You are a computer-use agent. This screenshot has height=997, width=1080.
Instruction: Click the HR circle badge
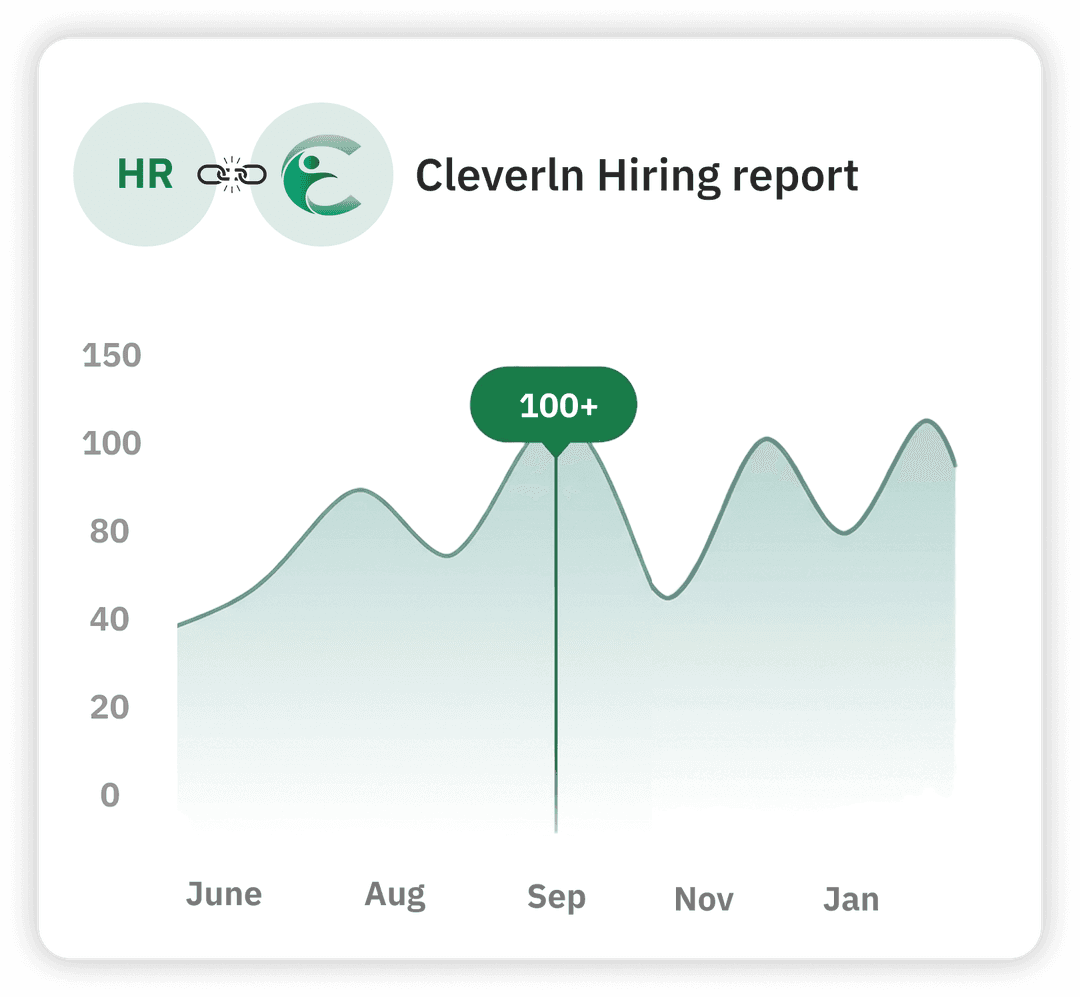point(145,174)
